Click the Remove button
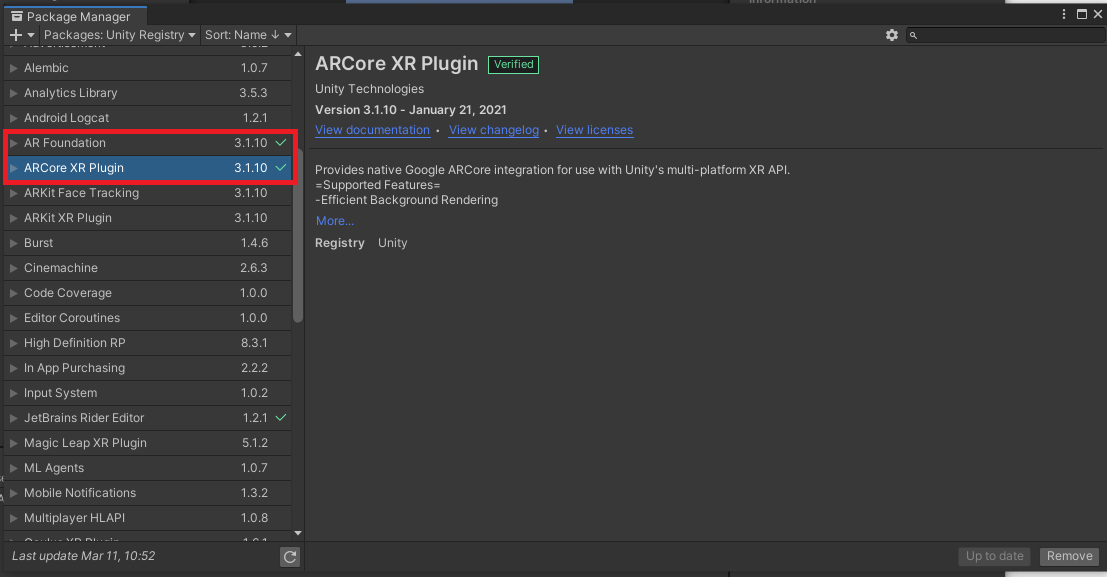This screenshot has width=1107, height=577. [x=1070, y=556]
